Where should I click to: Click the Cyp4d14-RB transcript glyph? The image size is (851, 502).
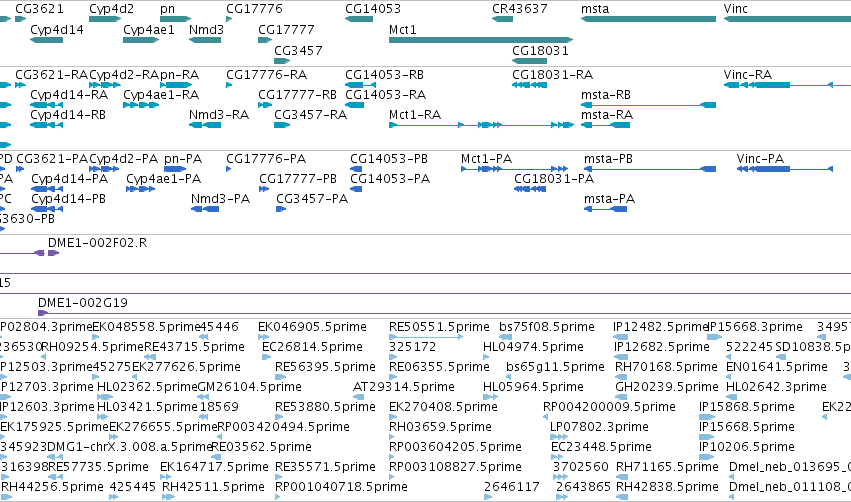coord(46,125)
